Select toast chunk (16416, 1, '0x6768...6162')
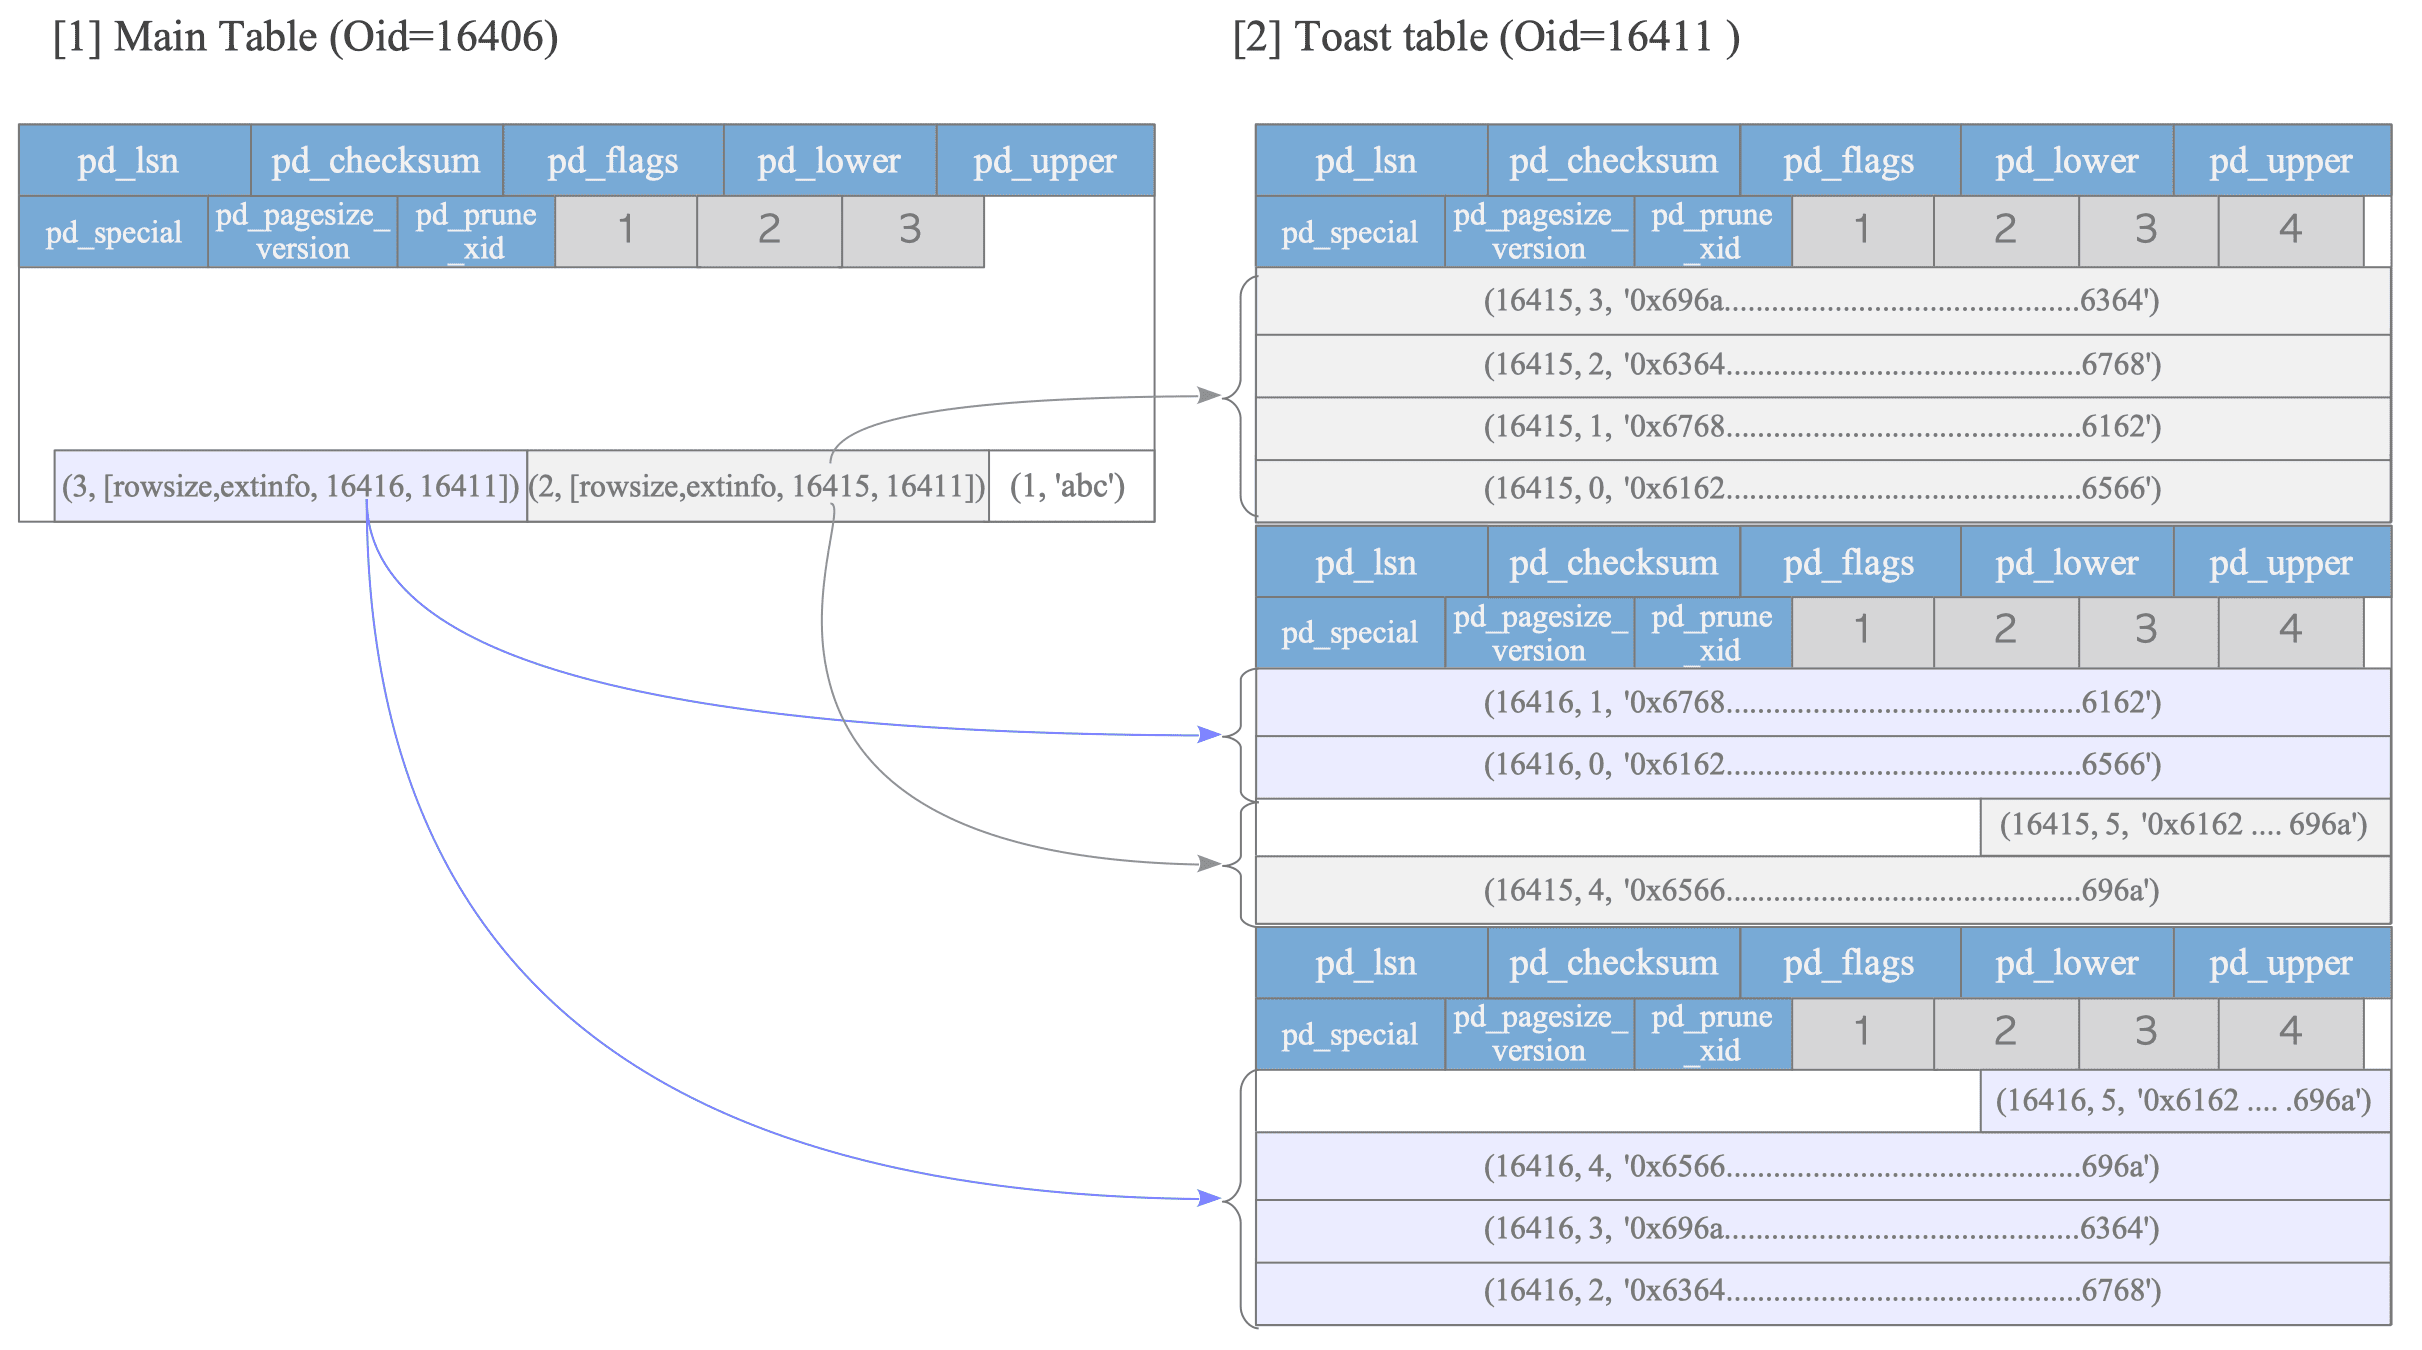Screen dimensions: 2422x1350 click(1823, 703)
